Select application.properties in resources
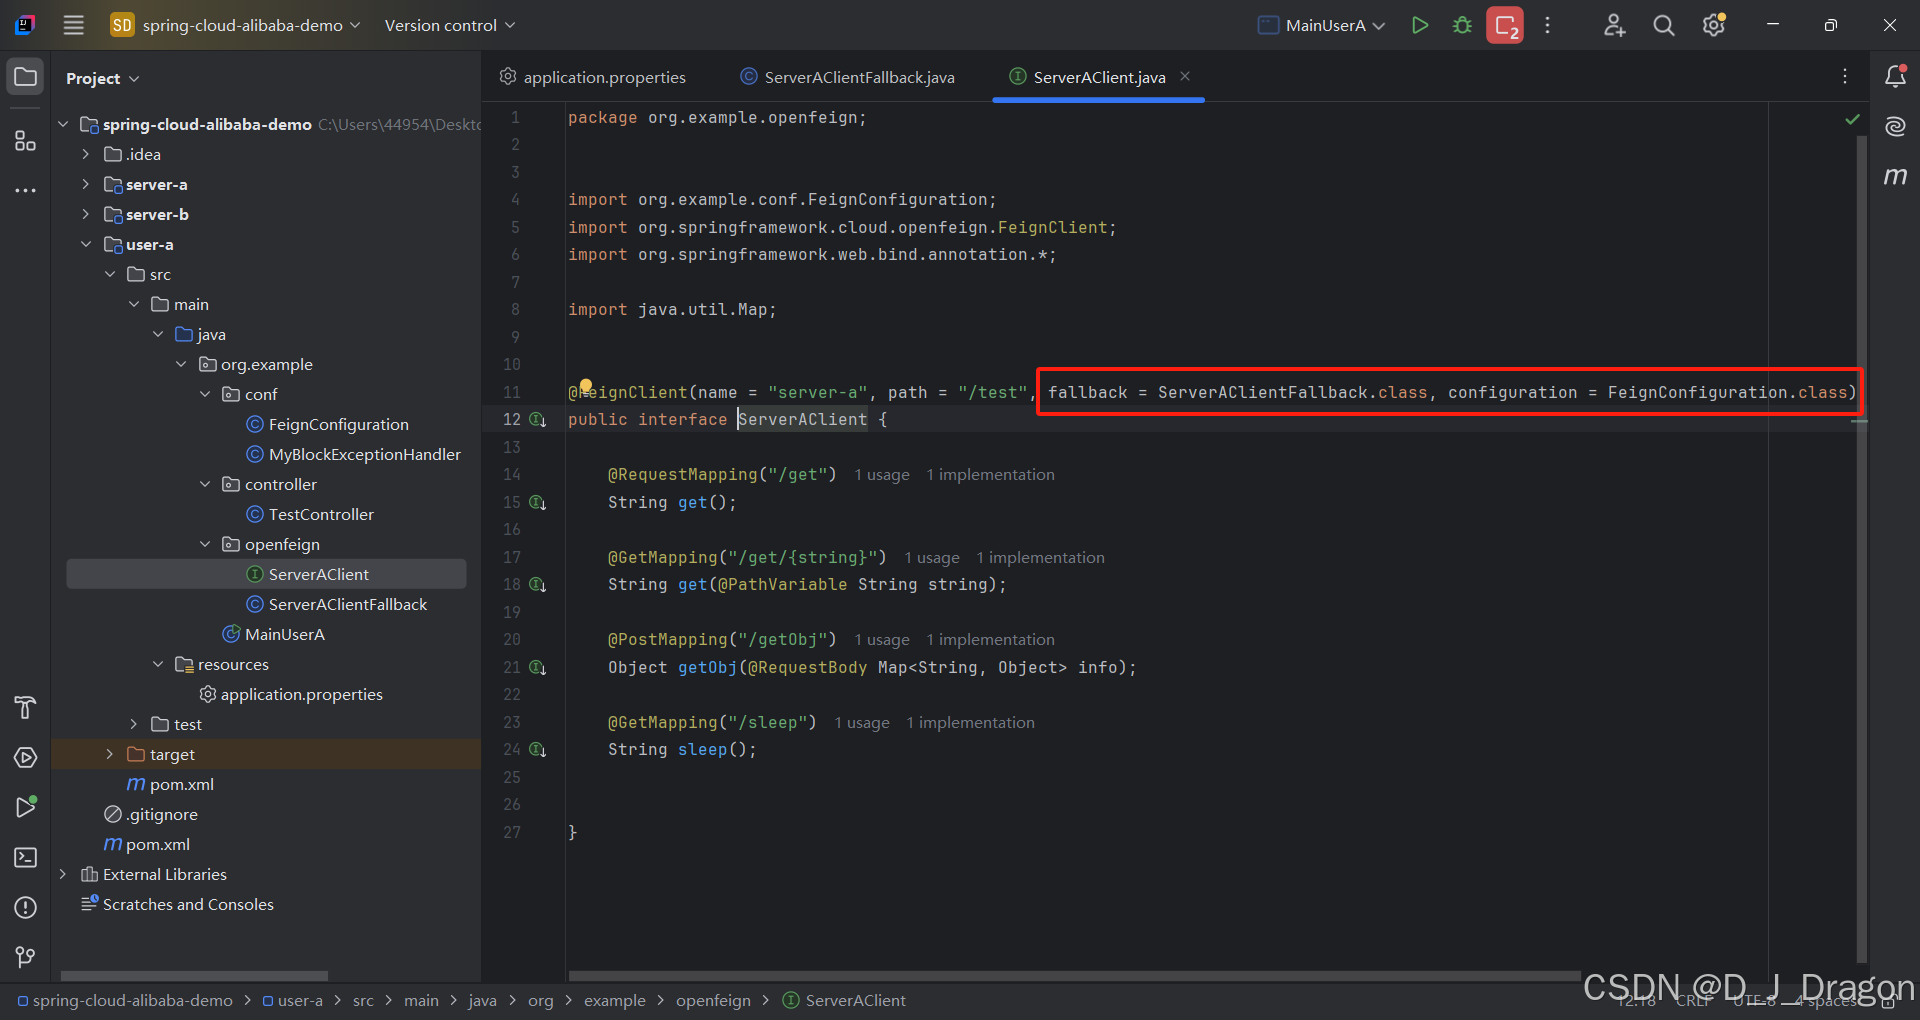The height and width of the screenshot is (1020, 1920). (x=301, y=694)
